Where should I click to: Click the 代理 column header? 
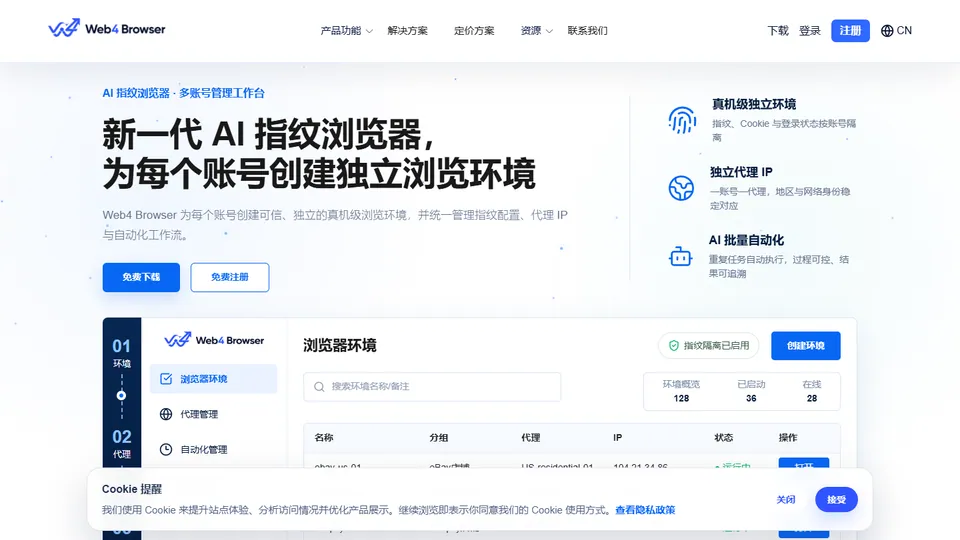pyautogui.click(x=531, y=438)
